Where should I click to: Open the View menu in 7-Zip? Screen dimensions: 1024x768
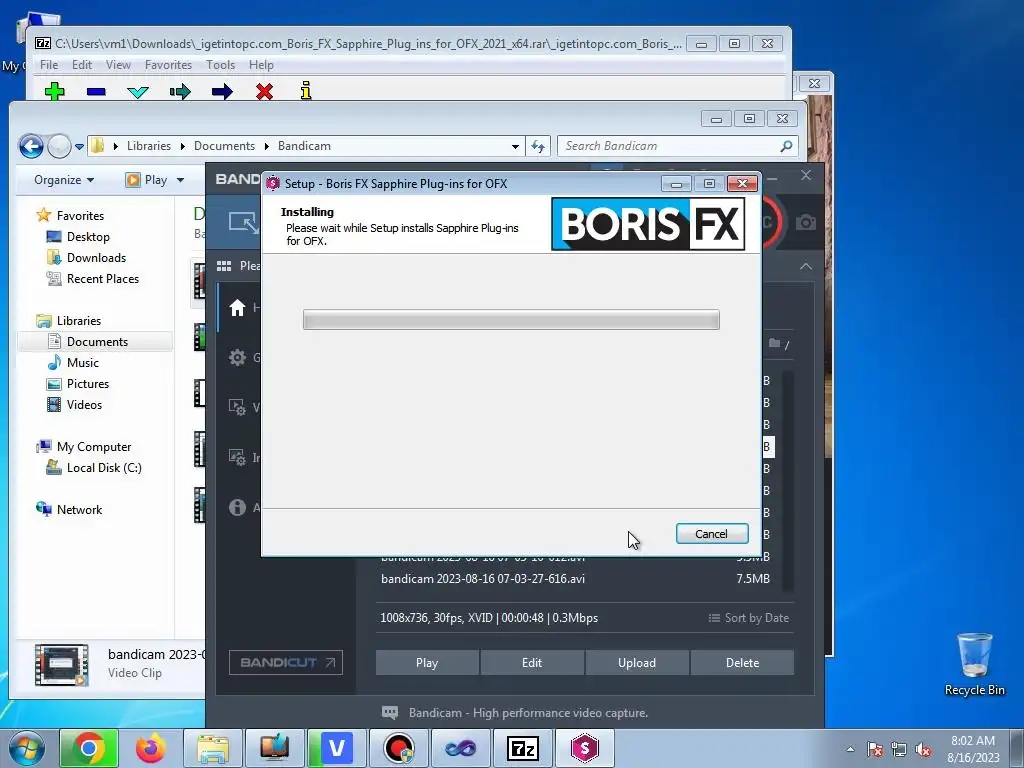[118, 65]
